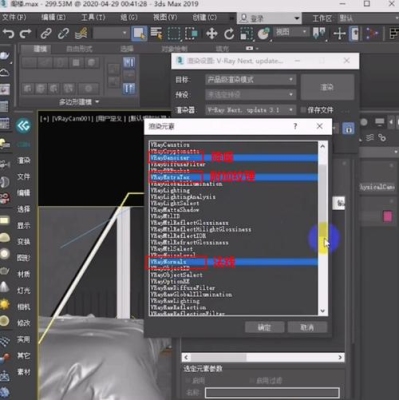Open the 视图(V) menu
This screenshot has width=399, height=400.
165,17
